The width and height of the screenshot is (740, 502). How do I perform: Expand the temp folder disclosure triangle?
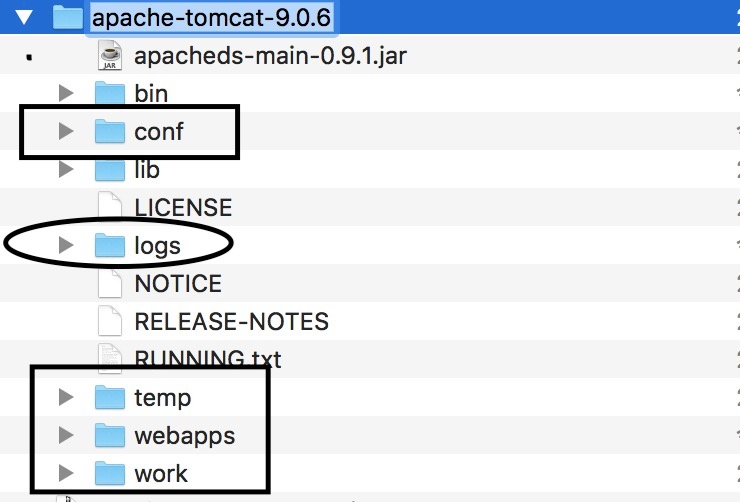[66, 397]
